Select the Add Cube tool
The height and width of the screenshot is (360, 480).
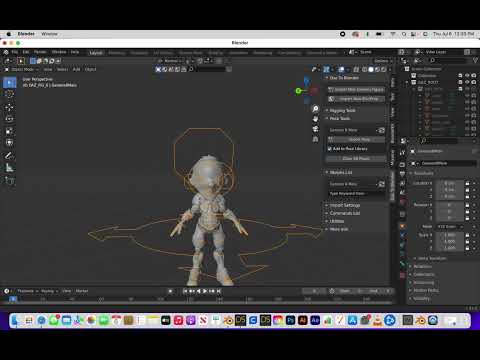(x=9, y=180)
